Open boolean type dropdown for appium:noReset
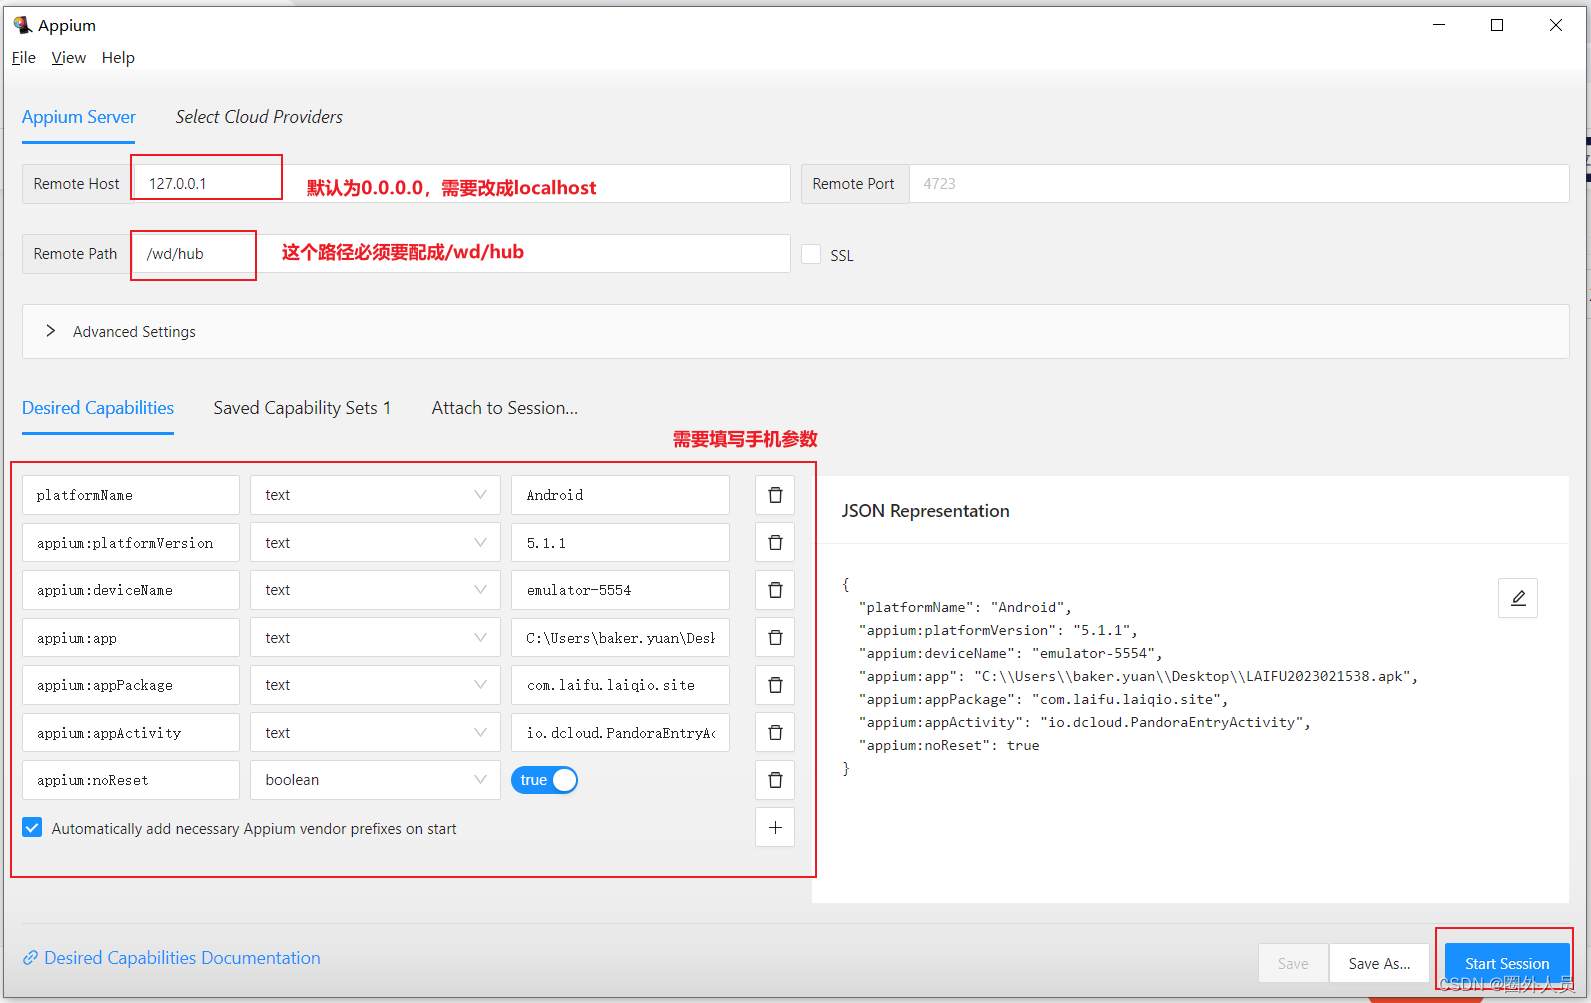 (375, 780)
